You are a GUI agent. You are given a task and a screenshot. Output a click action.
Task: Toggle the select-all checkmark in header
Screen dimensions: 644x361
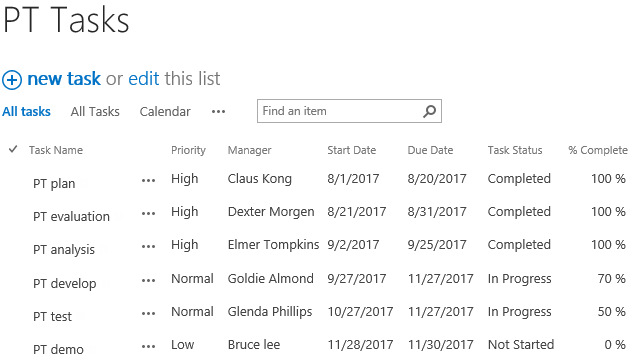[x=13, y=149]
